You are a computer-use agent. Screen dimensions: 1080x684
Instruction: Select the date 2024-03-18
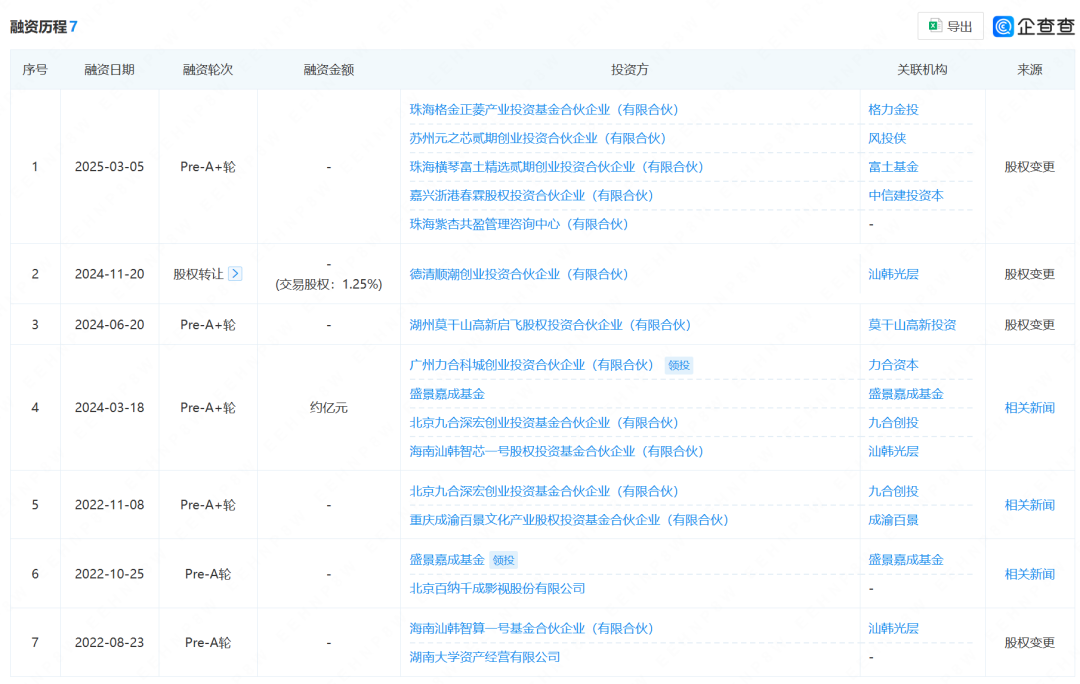click(x=110, y=408)
